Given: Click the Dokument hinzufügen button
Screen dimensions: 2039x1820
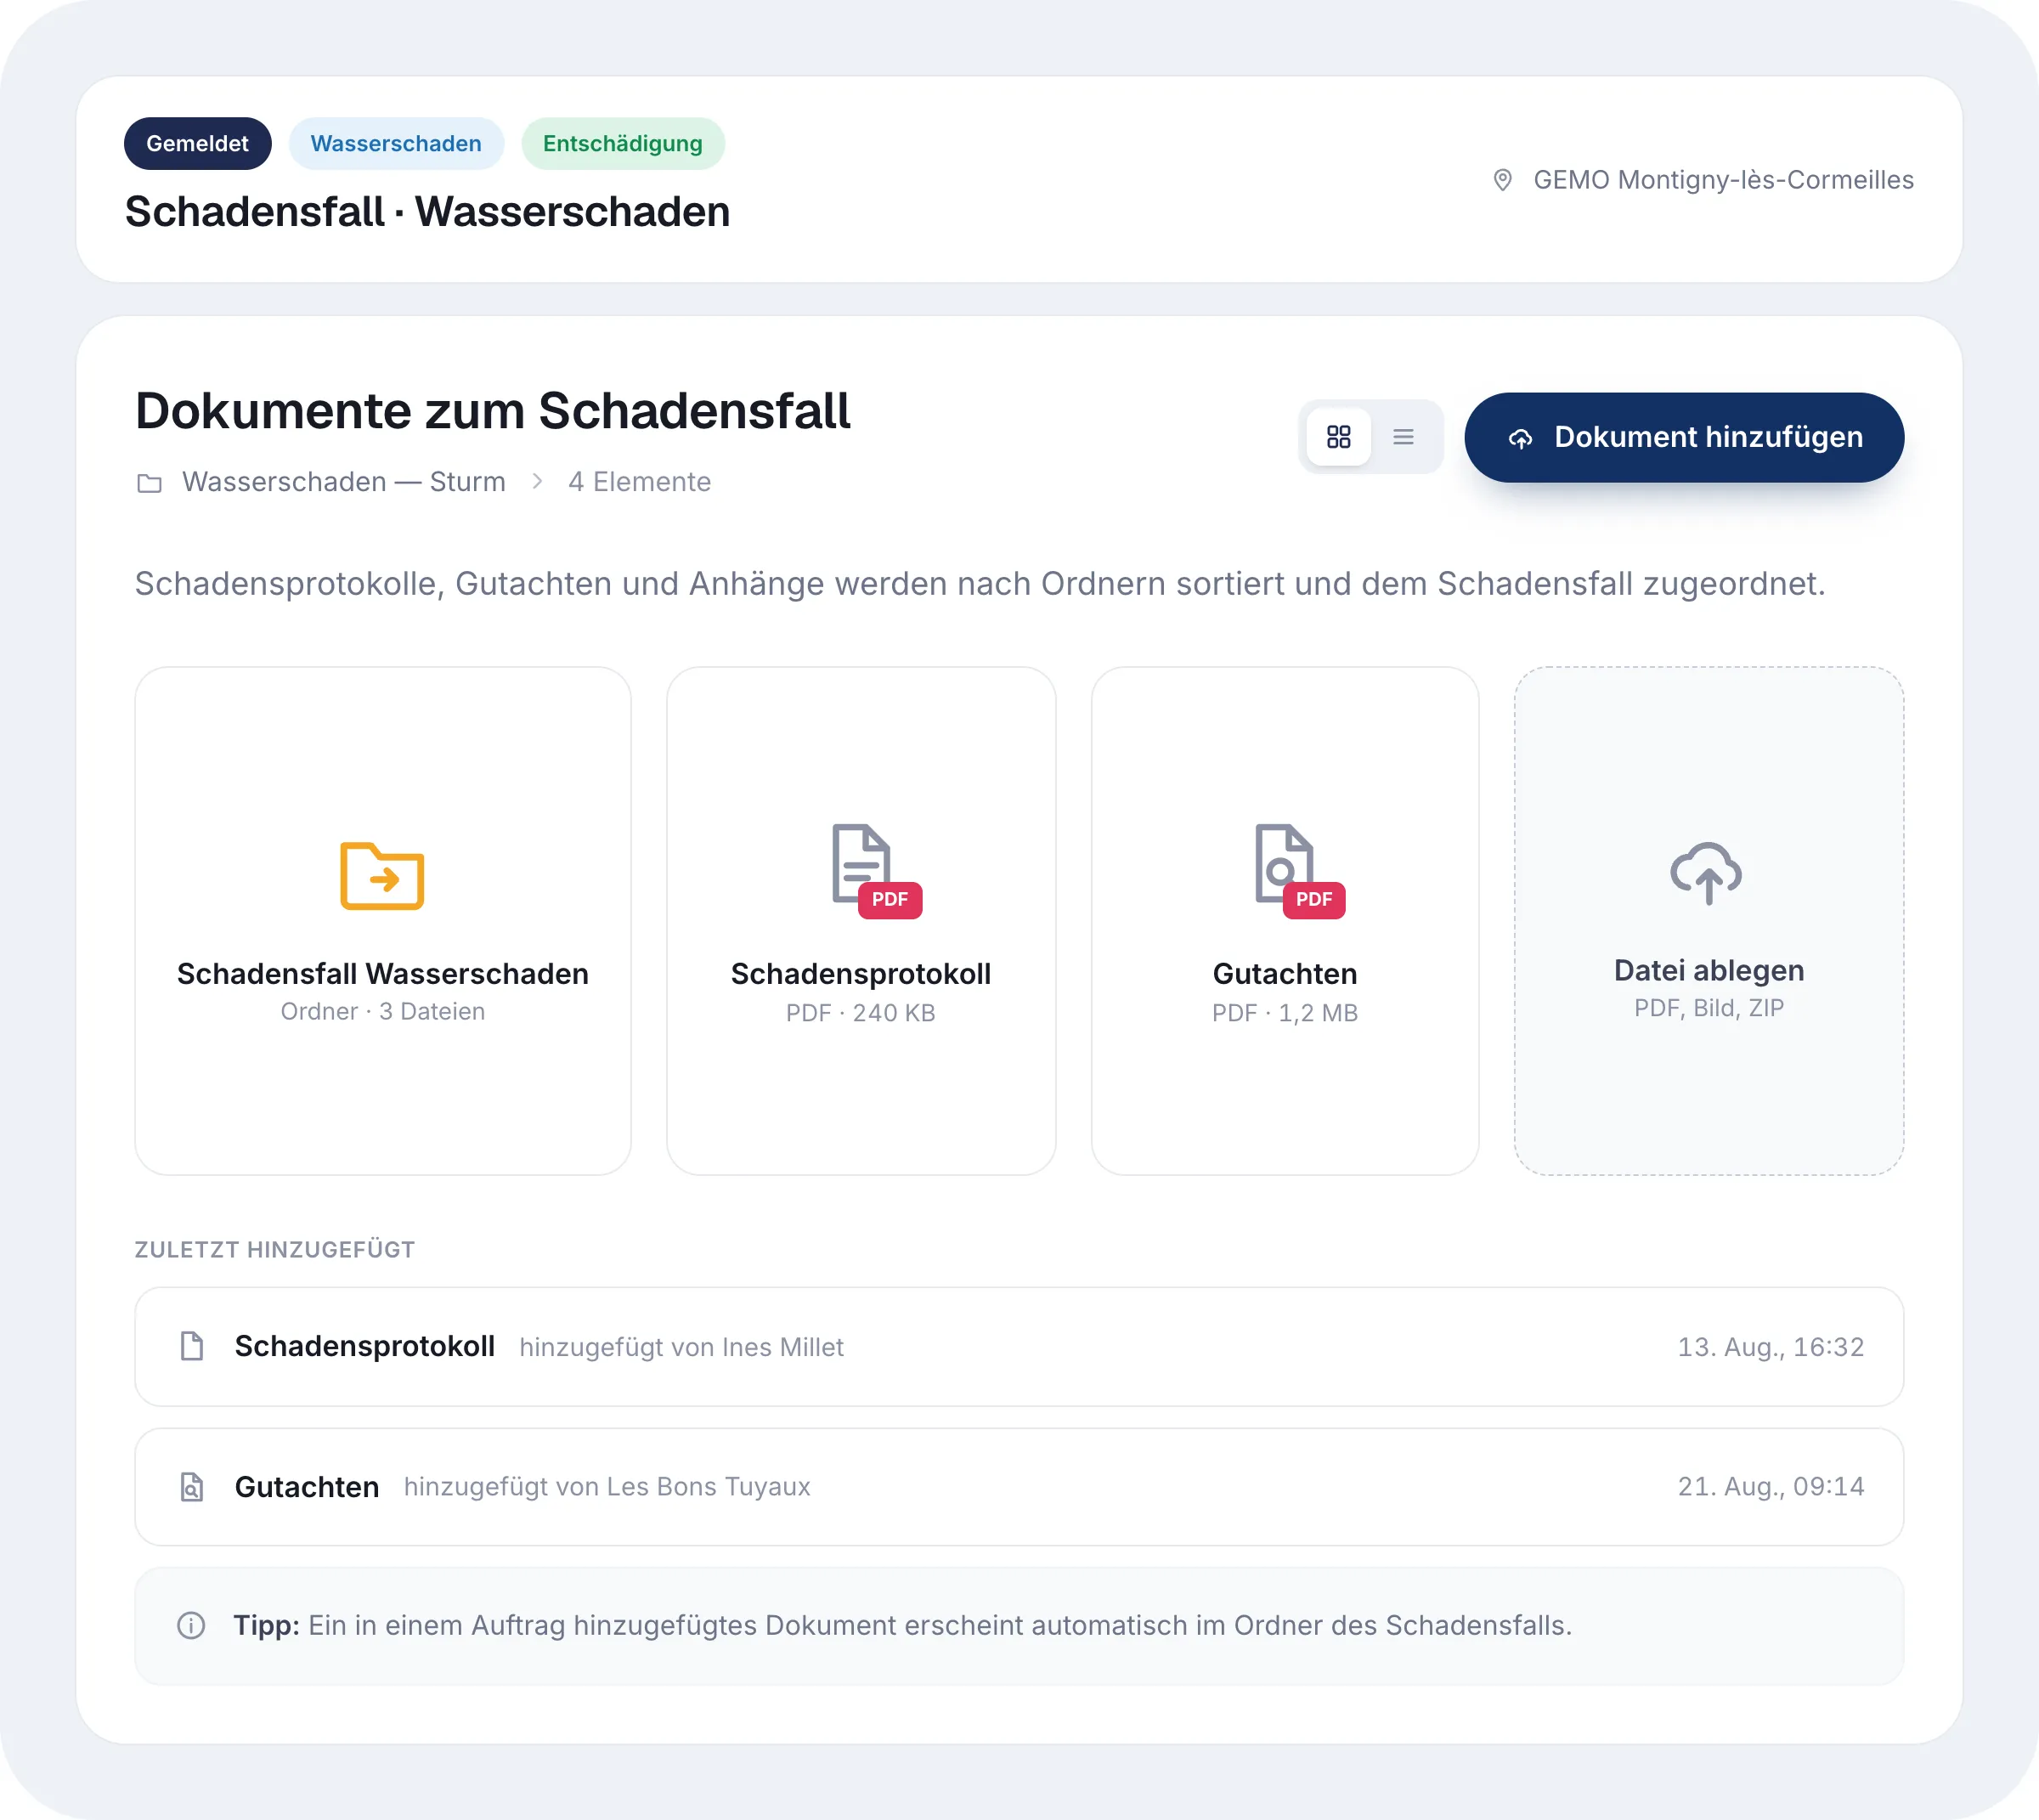Looking at the screenshot, I should [x=1684, y=437].
